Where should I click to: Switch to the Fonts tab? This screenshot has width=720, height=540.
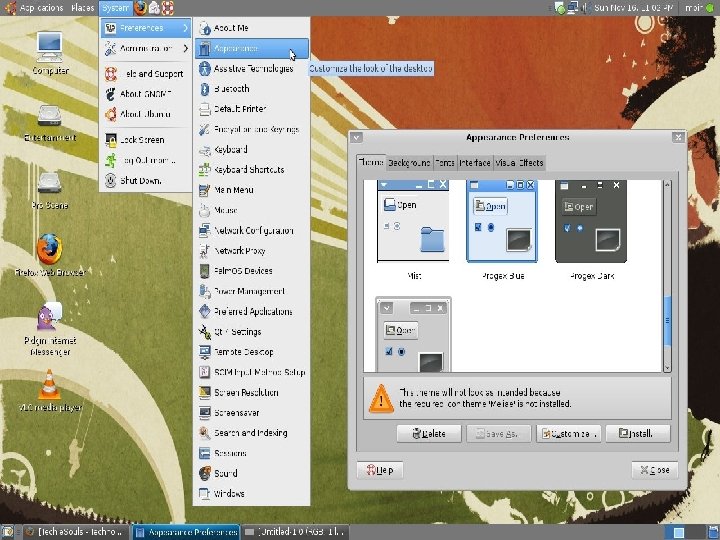coord(444,163)
